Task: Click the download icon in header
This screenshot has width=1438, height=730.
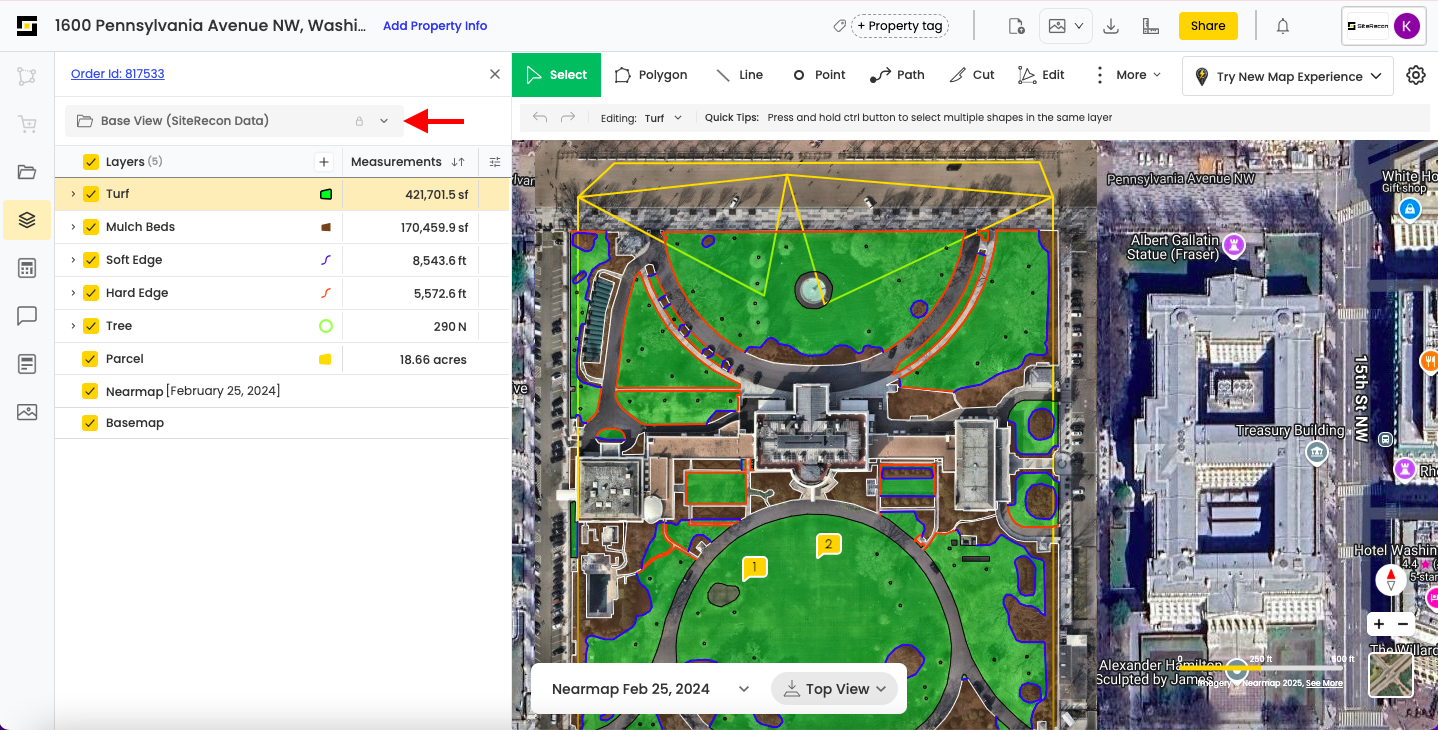Action: (x=1111, y=26)
